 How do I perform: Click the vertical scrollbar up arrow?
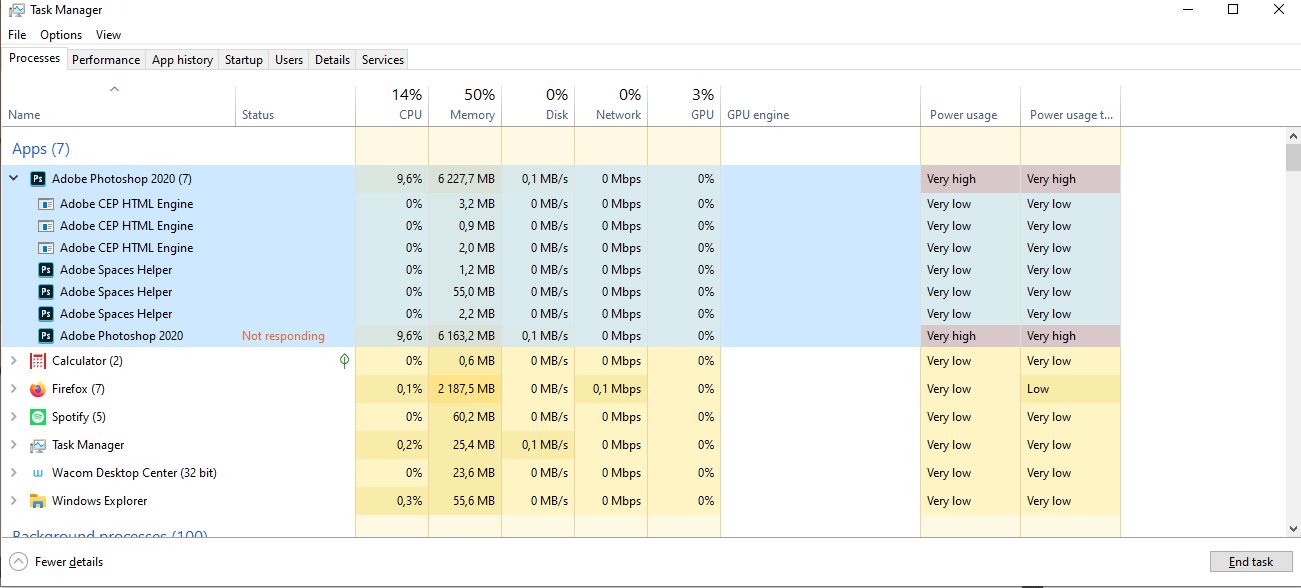(x=1292, y=137)
